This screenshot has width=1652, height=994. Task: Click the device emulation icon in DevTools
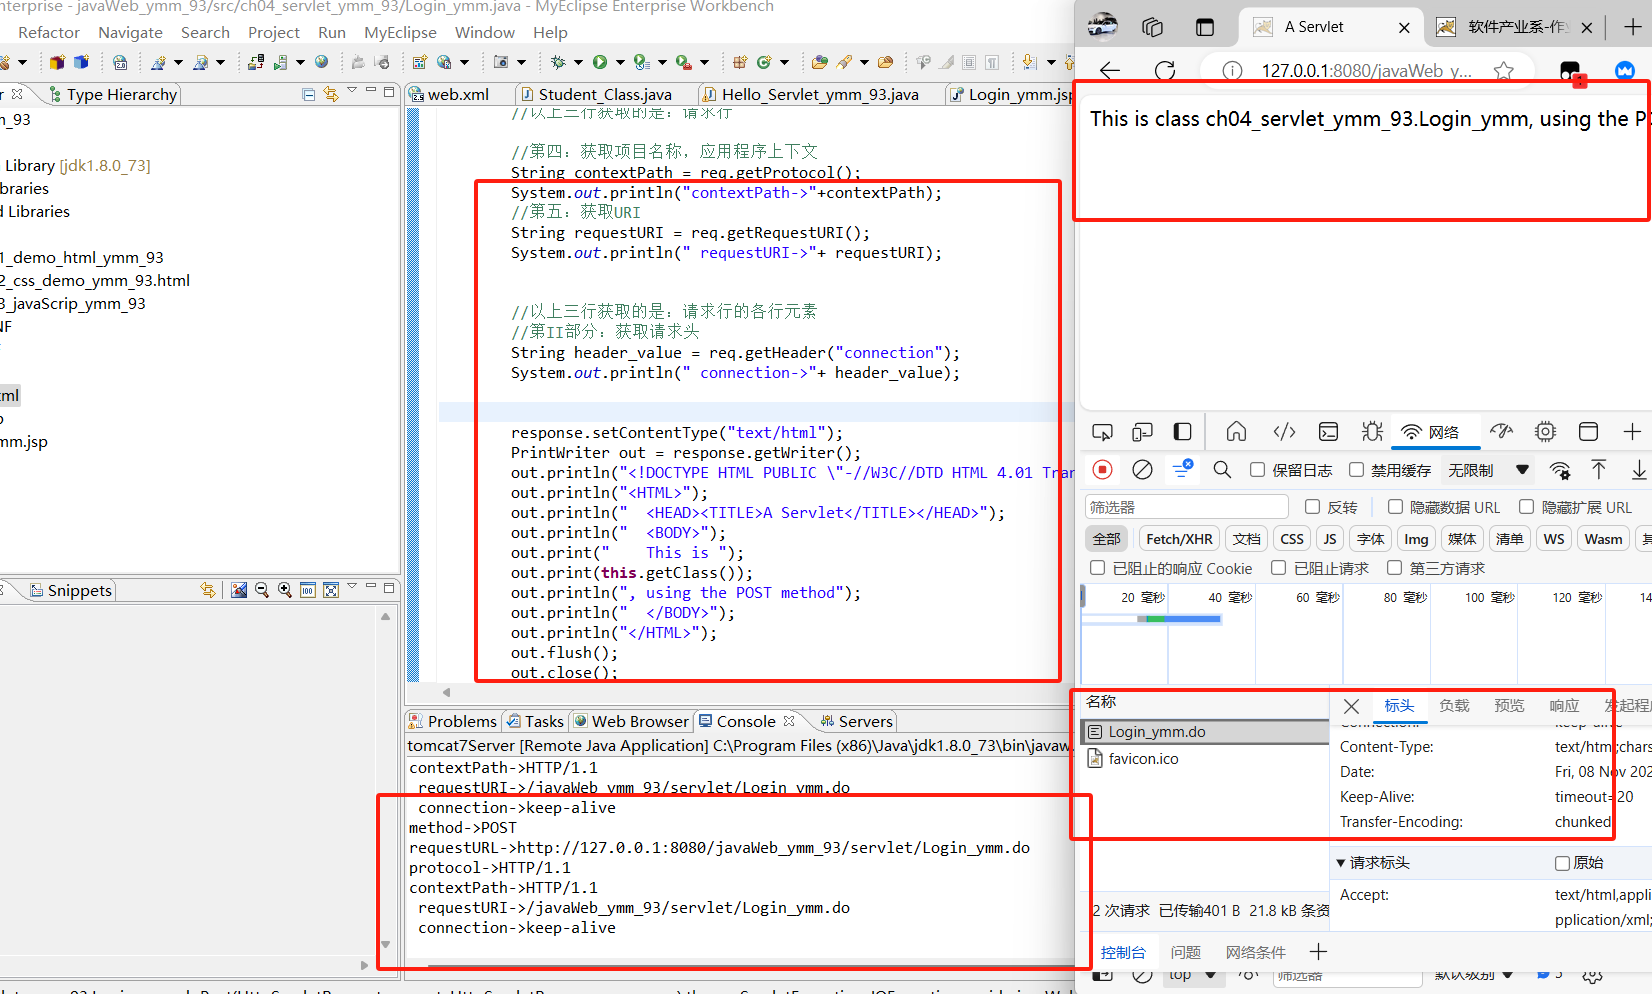coord(1142,432)
